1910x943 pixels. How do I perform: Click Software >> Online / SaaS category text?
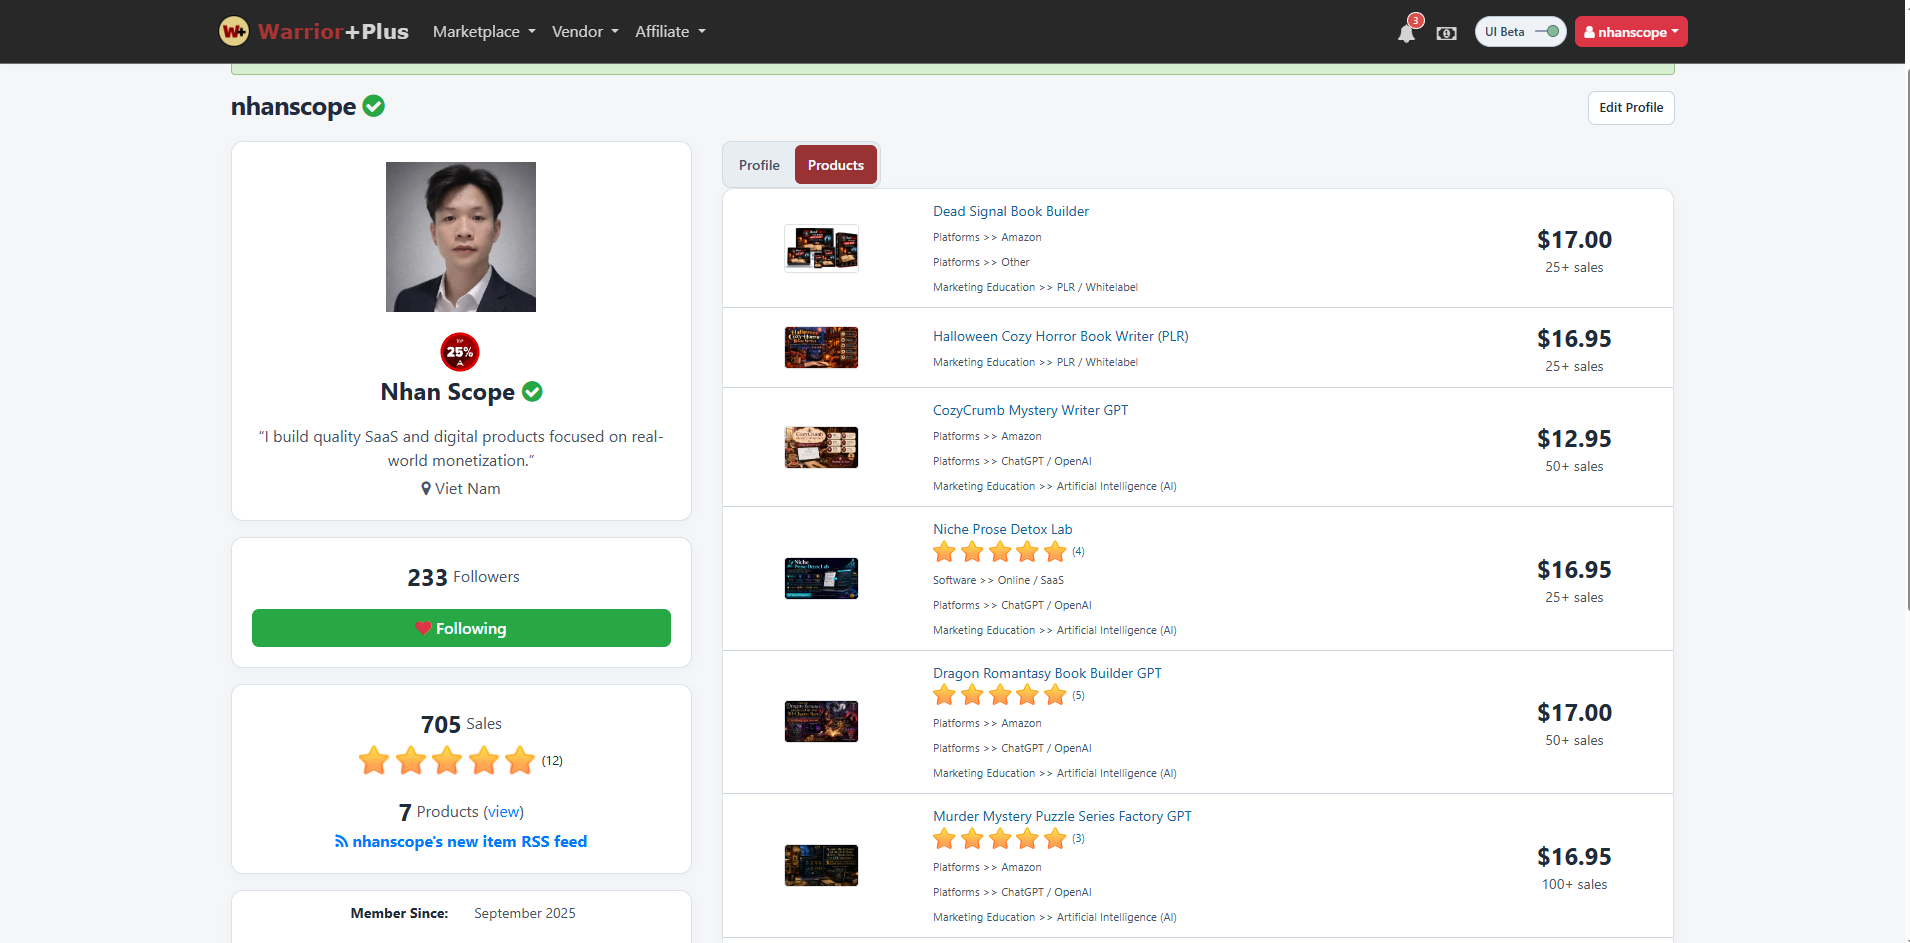[998, 580]
